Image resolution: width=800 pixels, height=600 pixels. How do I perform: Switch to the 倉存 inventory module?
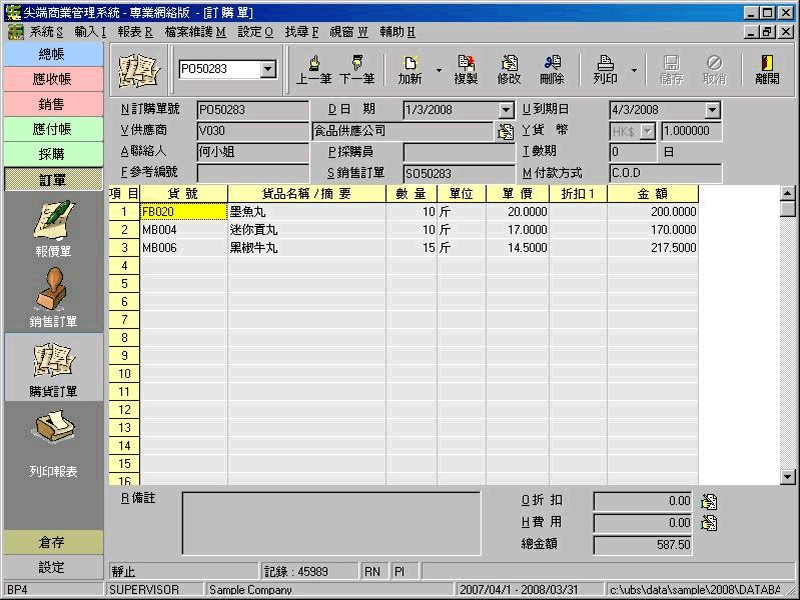tap(52, 542)
